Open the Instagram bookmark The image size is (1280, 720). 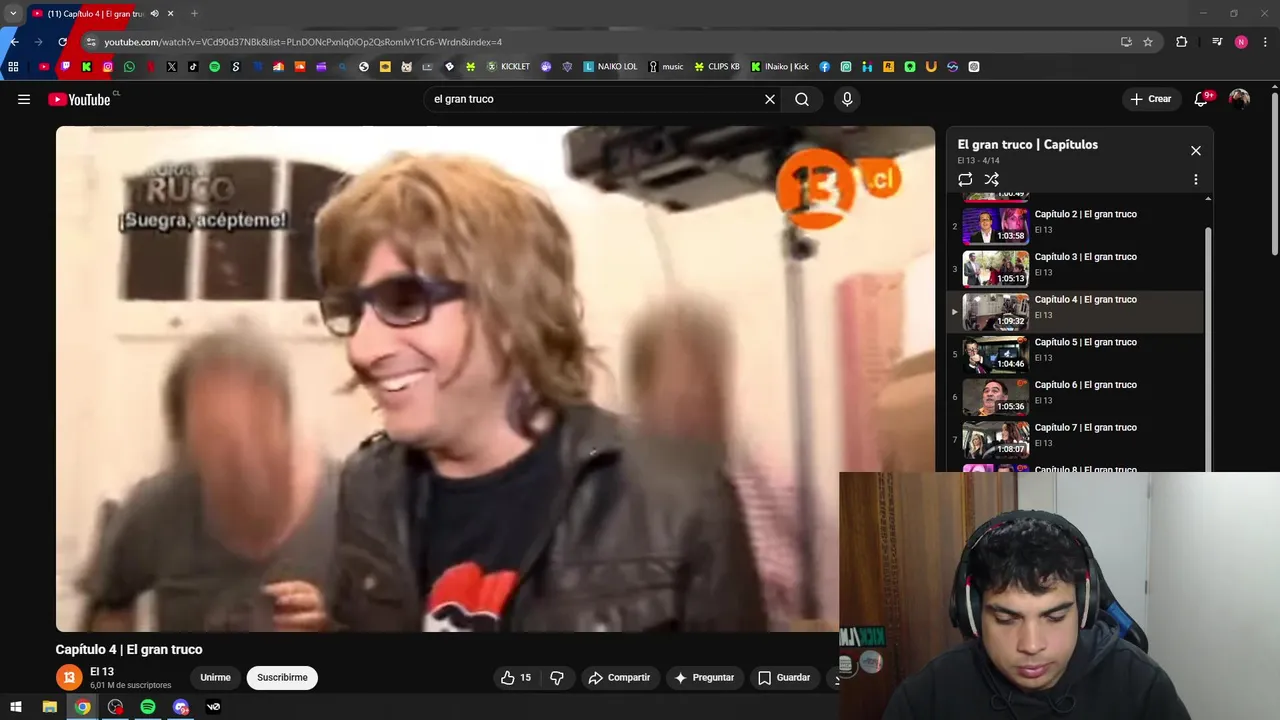pos(108,67)
